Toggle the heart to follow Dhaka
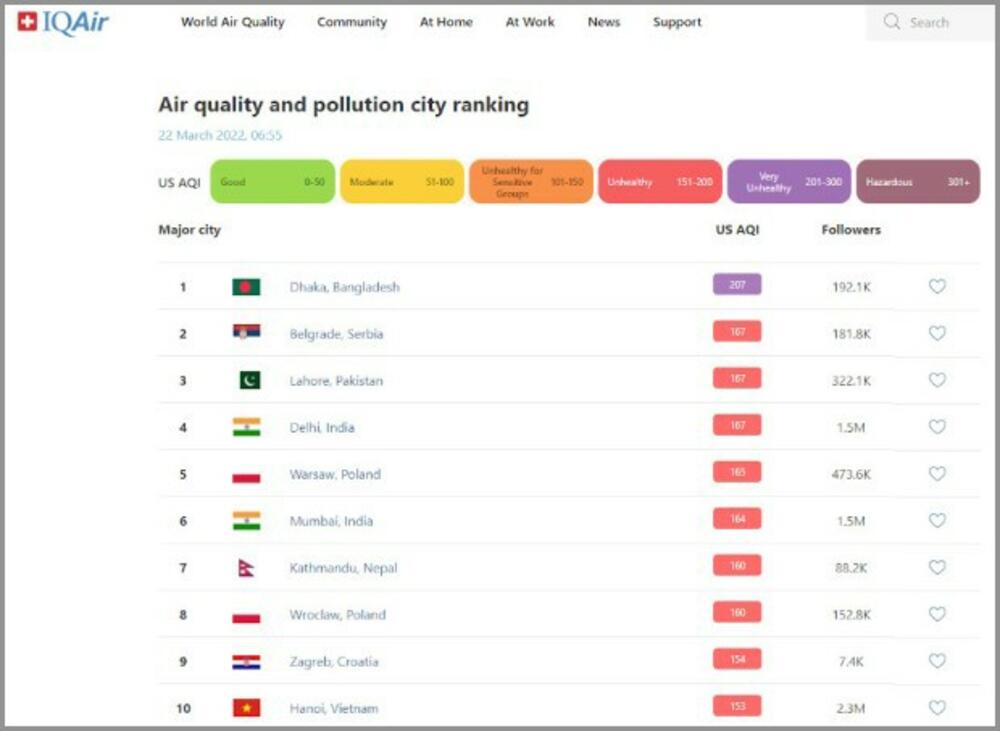This screenshot has width=1000, height=731. [937, 286]
